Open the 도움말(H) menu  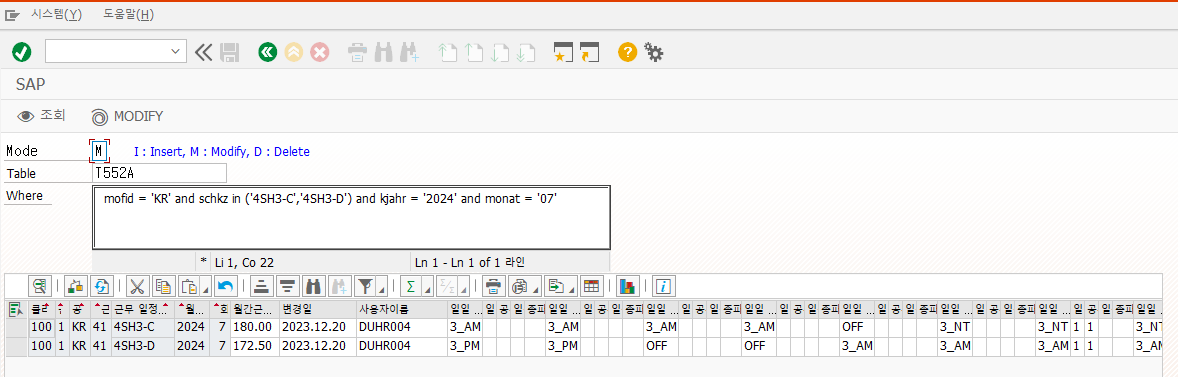point(128,14)
